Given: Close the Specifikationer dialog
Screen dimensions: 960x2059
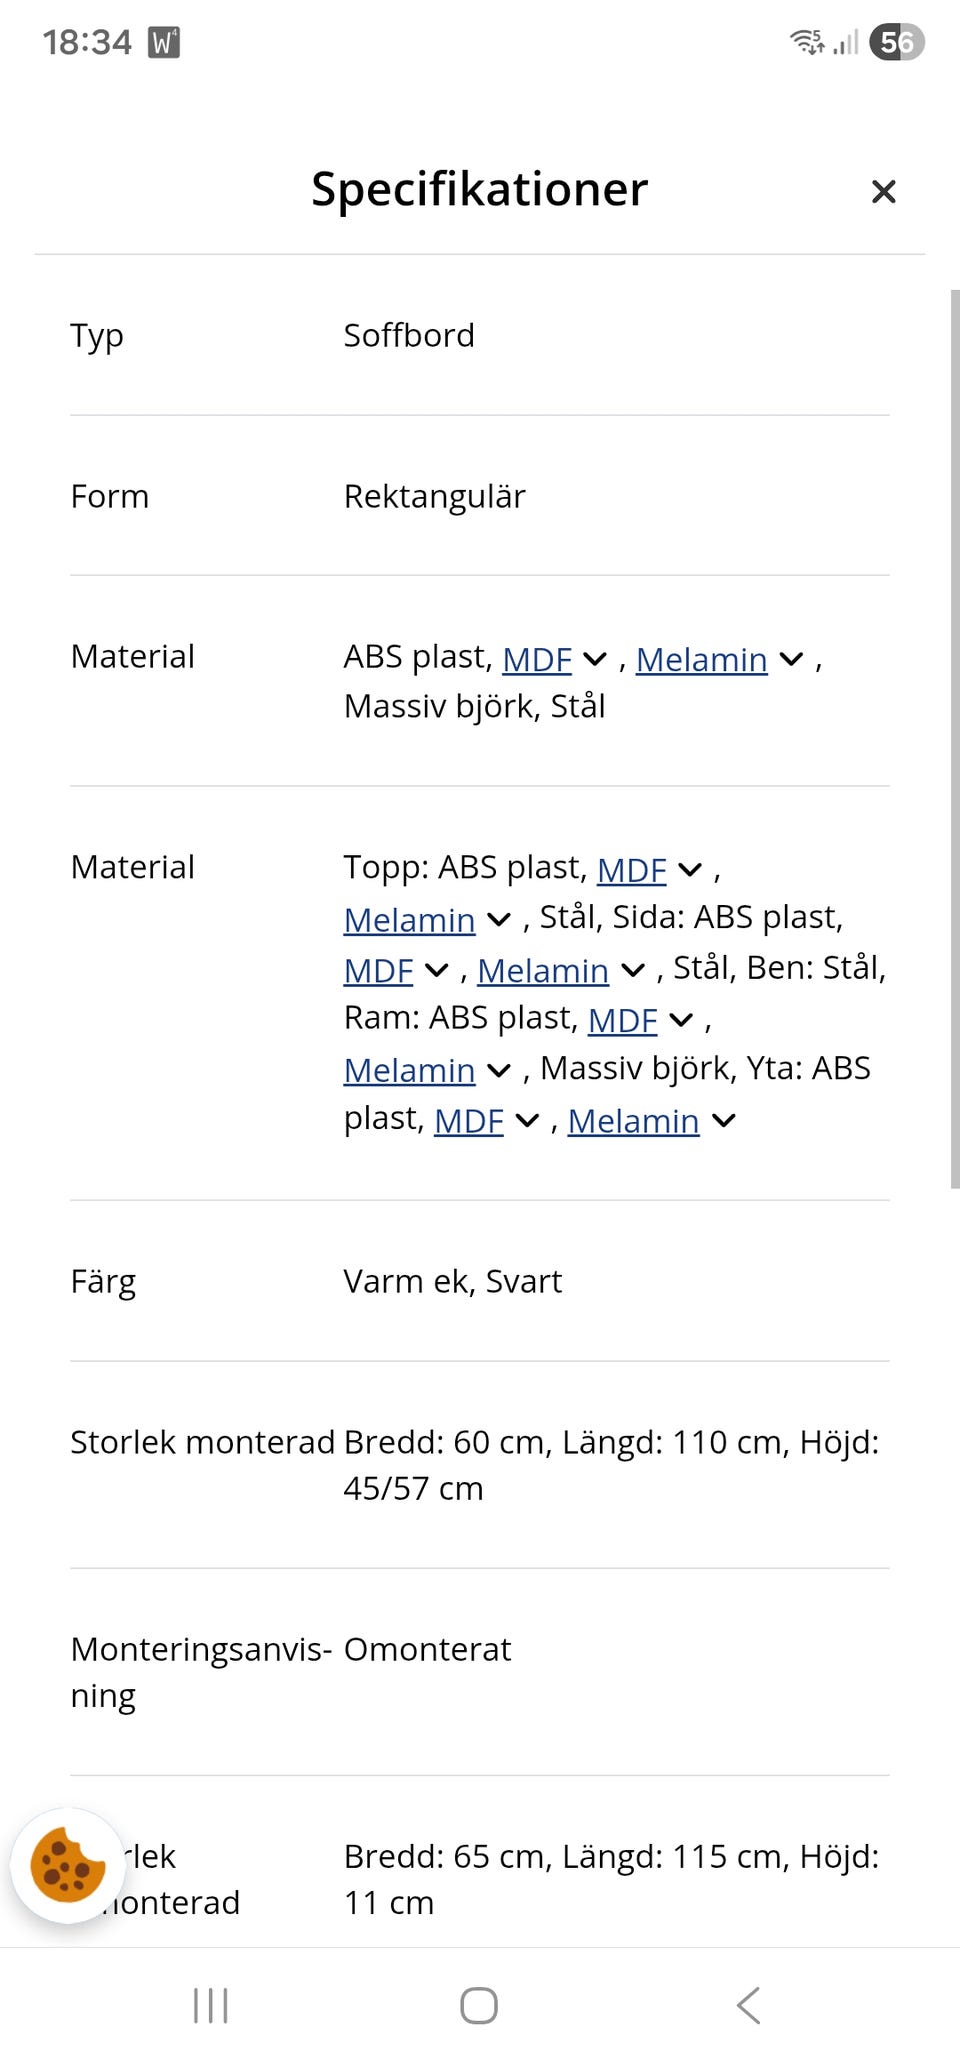Looking at the screenshot, I should coord(883,191).
